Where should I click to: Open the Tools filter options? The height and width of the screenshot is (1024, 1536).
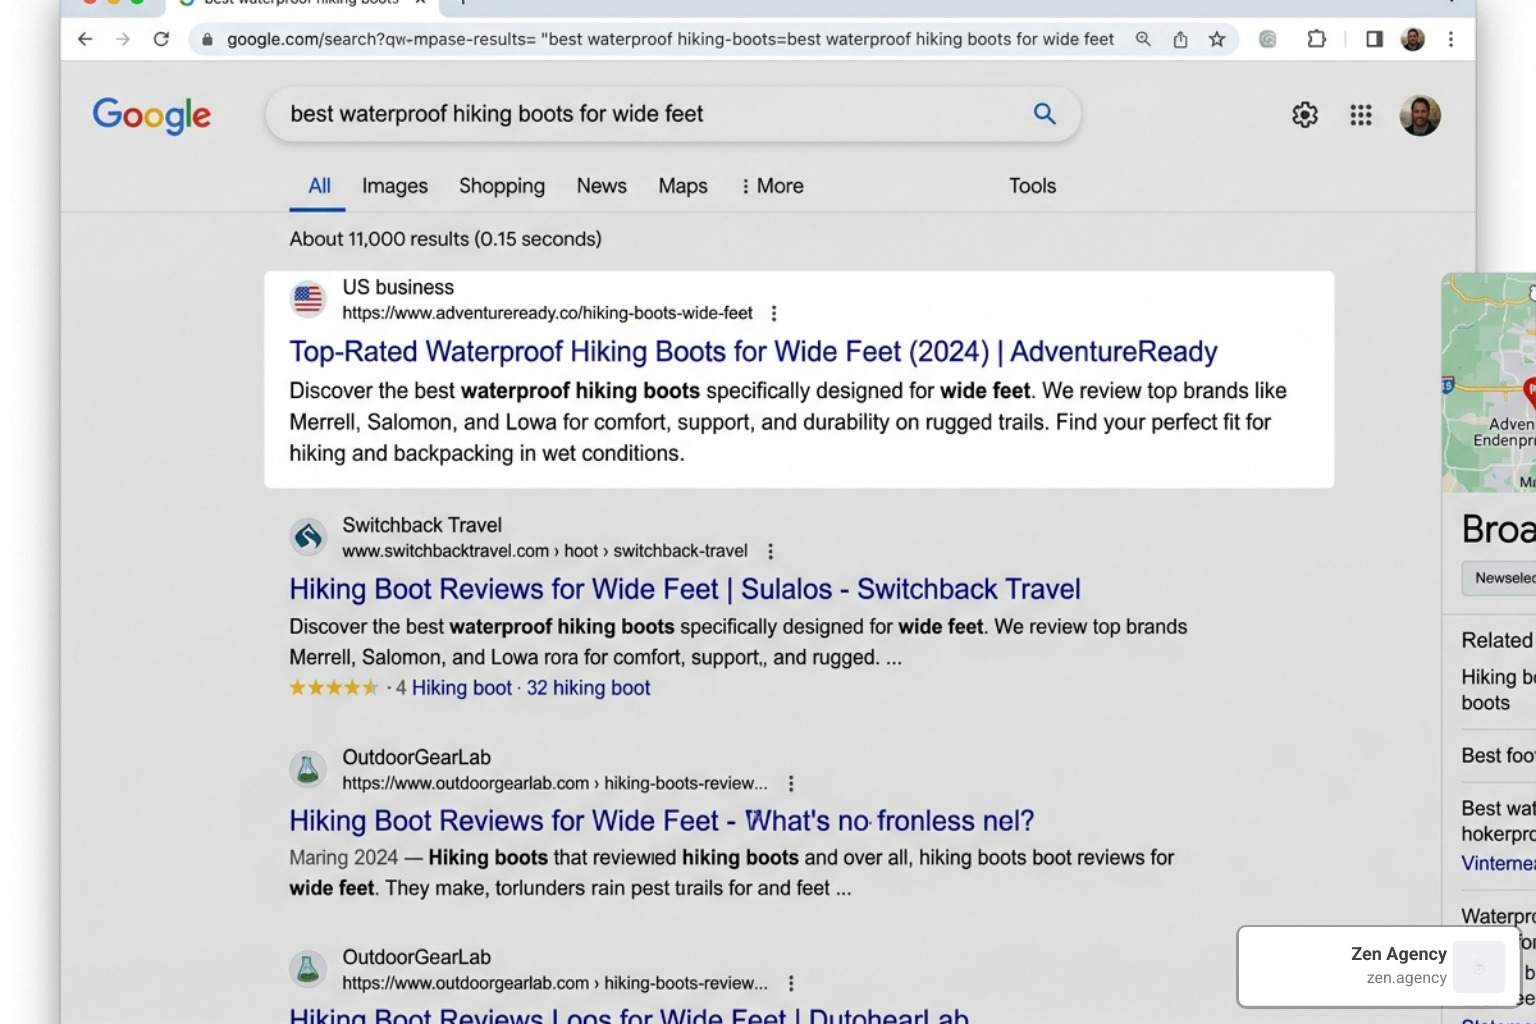(1032, 186)
